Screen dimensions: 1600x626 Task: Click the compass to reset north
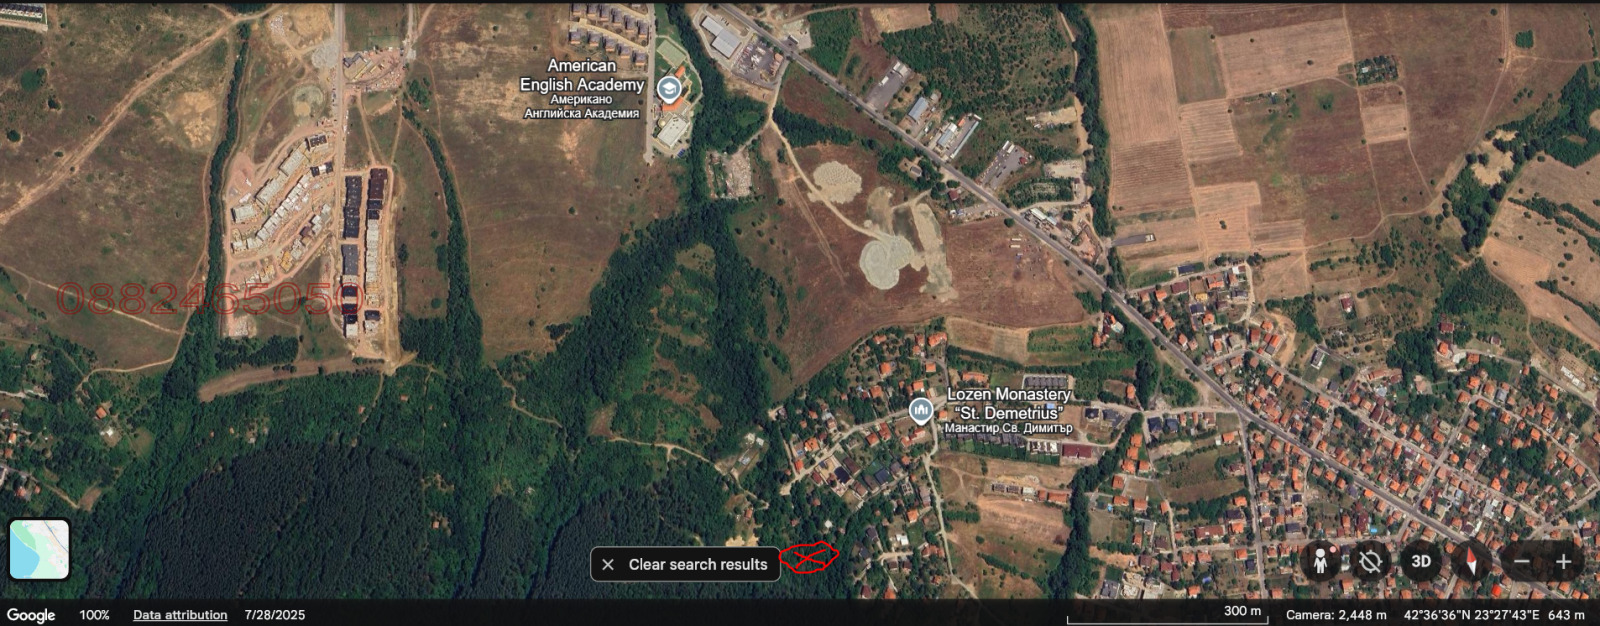(1471, 561)
